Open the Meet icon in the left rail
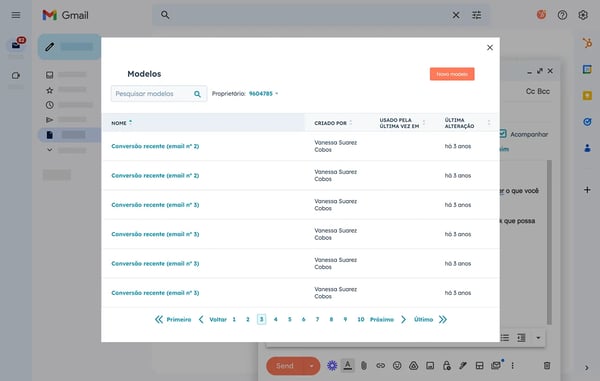Screen dimensions: 600x381 (x=16, y=75)
